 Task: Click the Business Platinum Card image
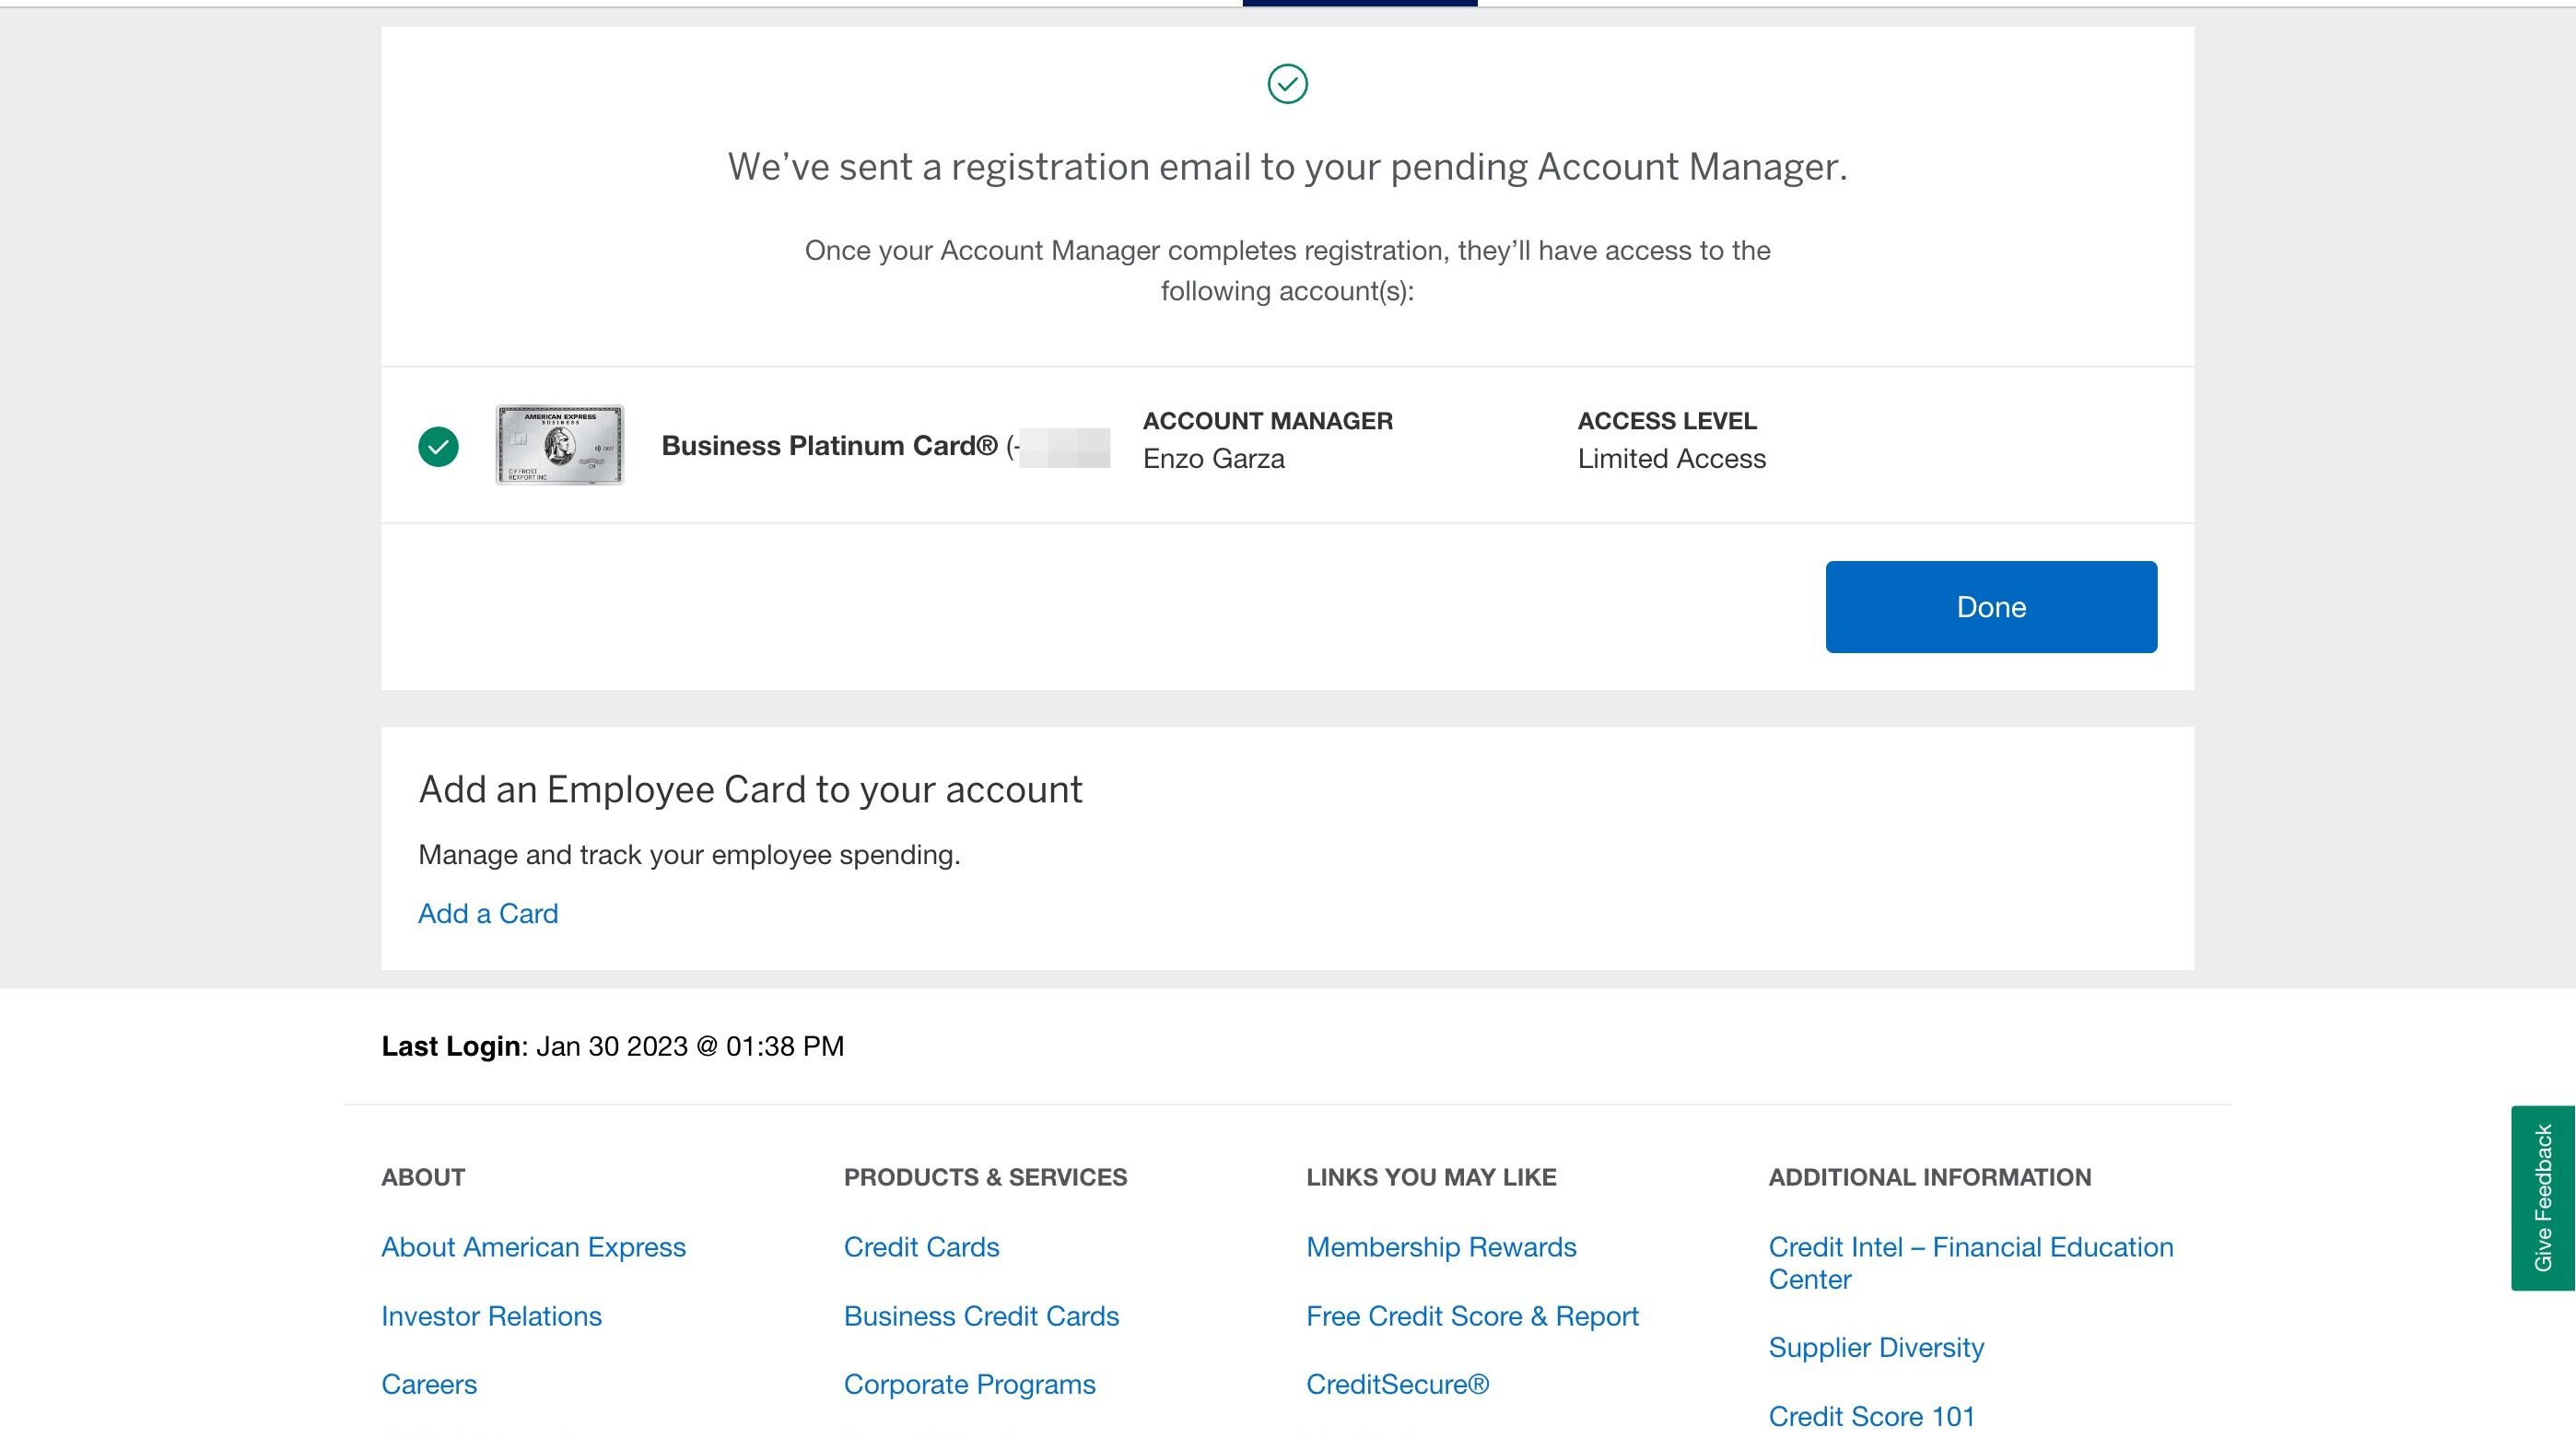[558, 446]
